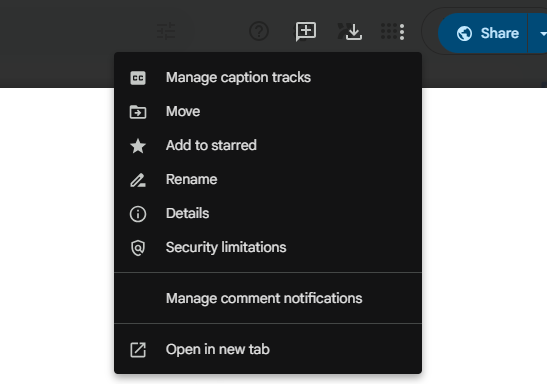
Task: Click the info circle icon
Action: pyautogui.click(x=138, y=214)
